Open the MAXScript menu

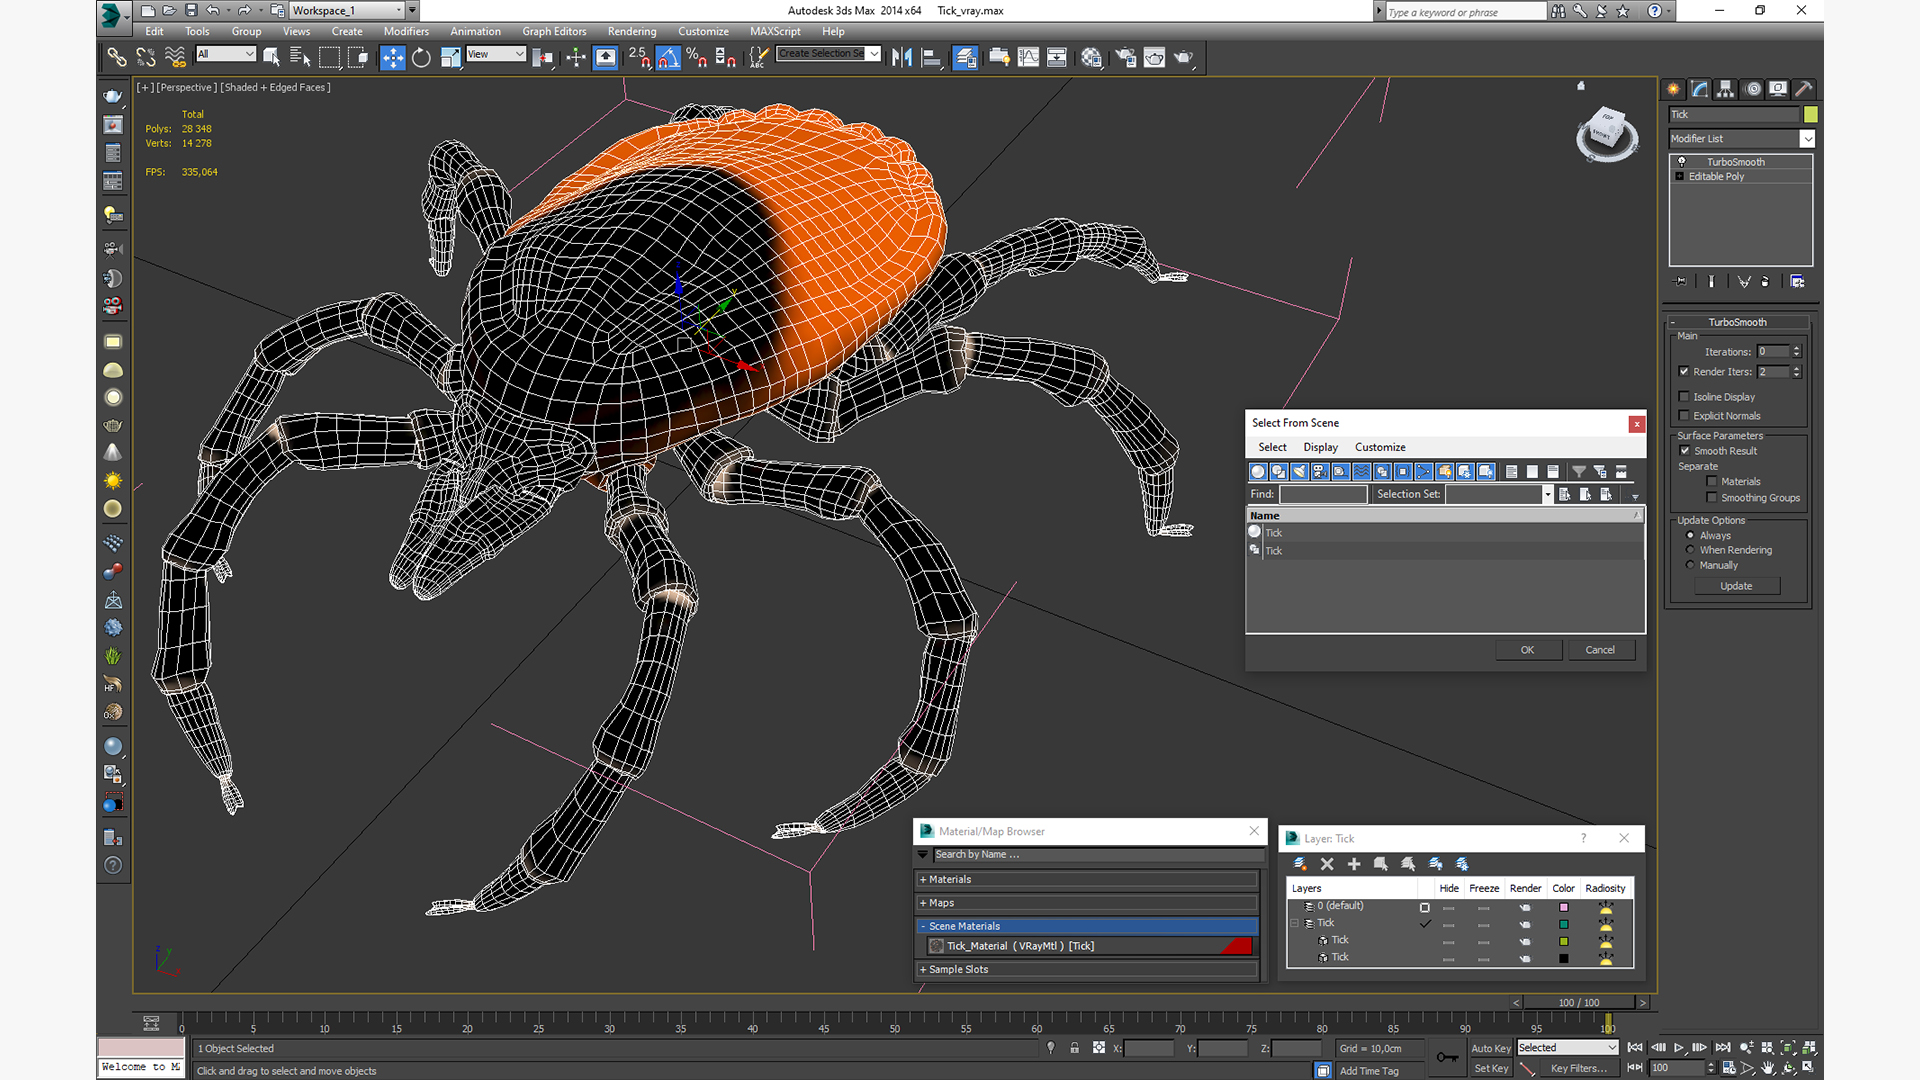coord(775,32)
